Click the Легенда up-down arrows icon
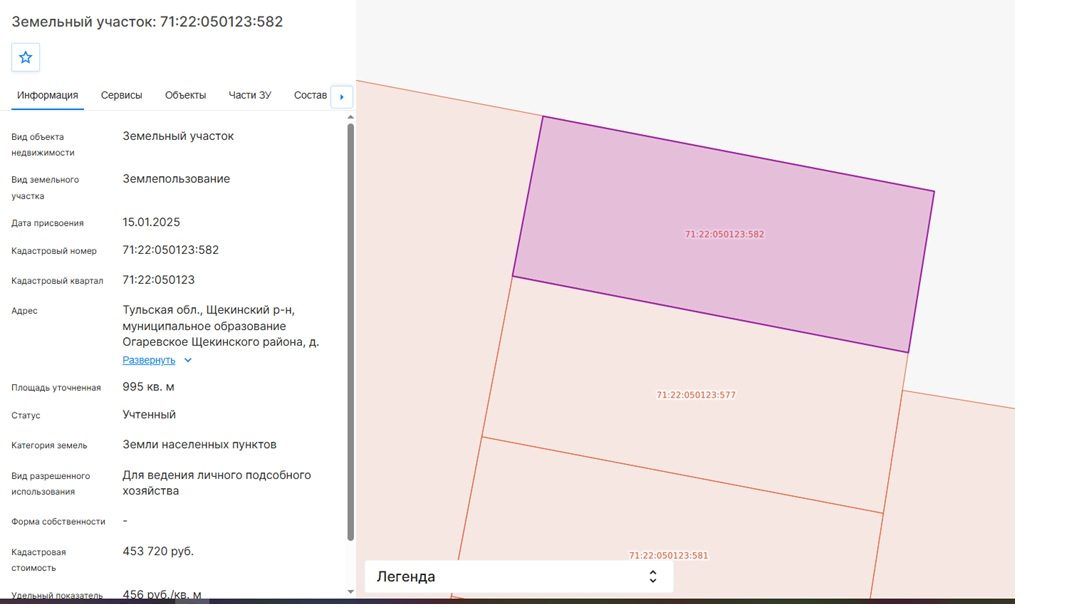1073x610 pixels. [653, 576]
